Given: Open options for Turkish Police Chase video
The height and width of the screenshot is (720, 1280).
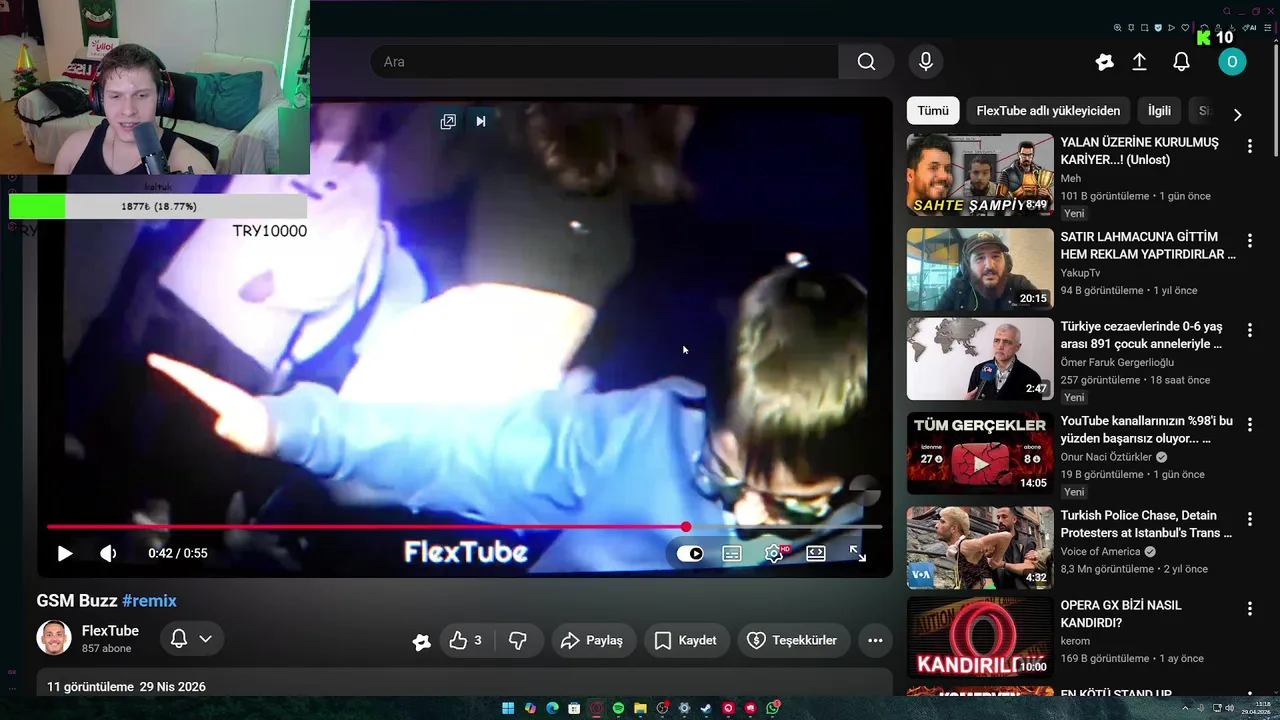Looking at the screenshot, I should pyautogui.click(x=1249, y=519).
